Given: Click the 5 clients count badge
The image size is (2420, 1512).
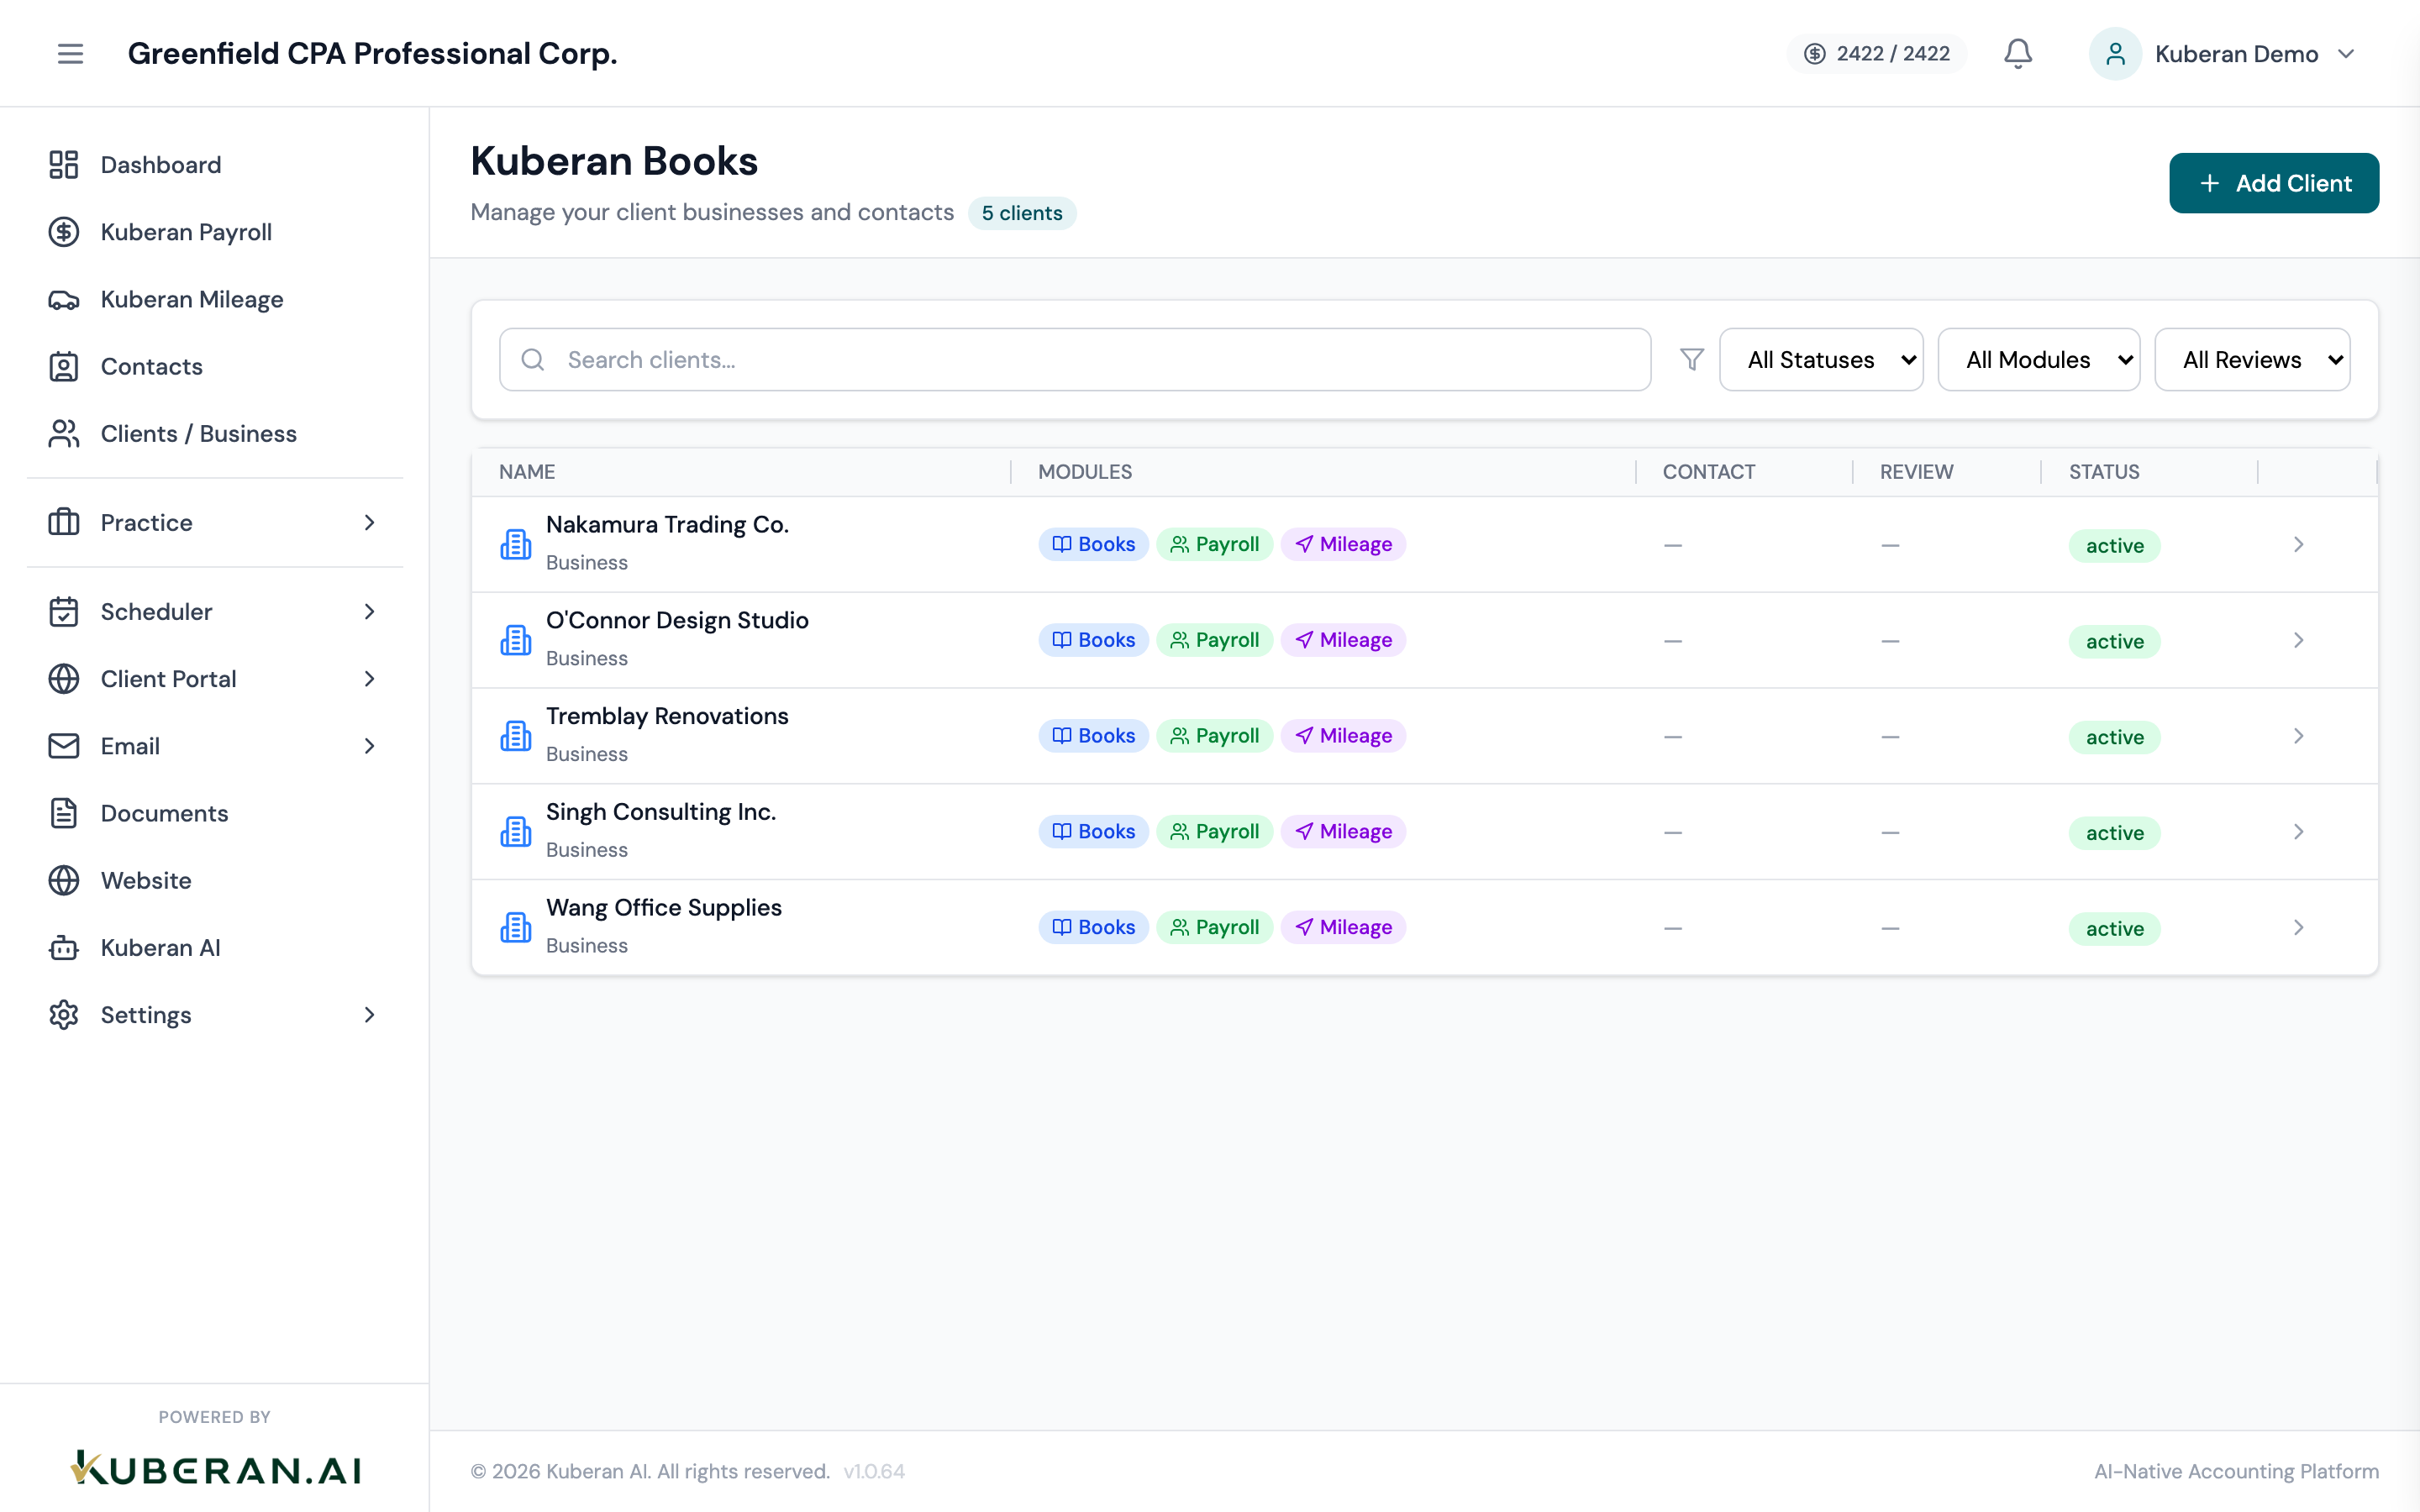Looking at the screenshot, I should (x=1021, y=213).
